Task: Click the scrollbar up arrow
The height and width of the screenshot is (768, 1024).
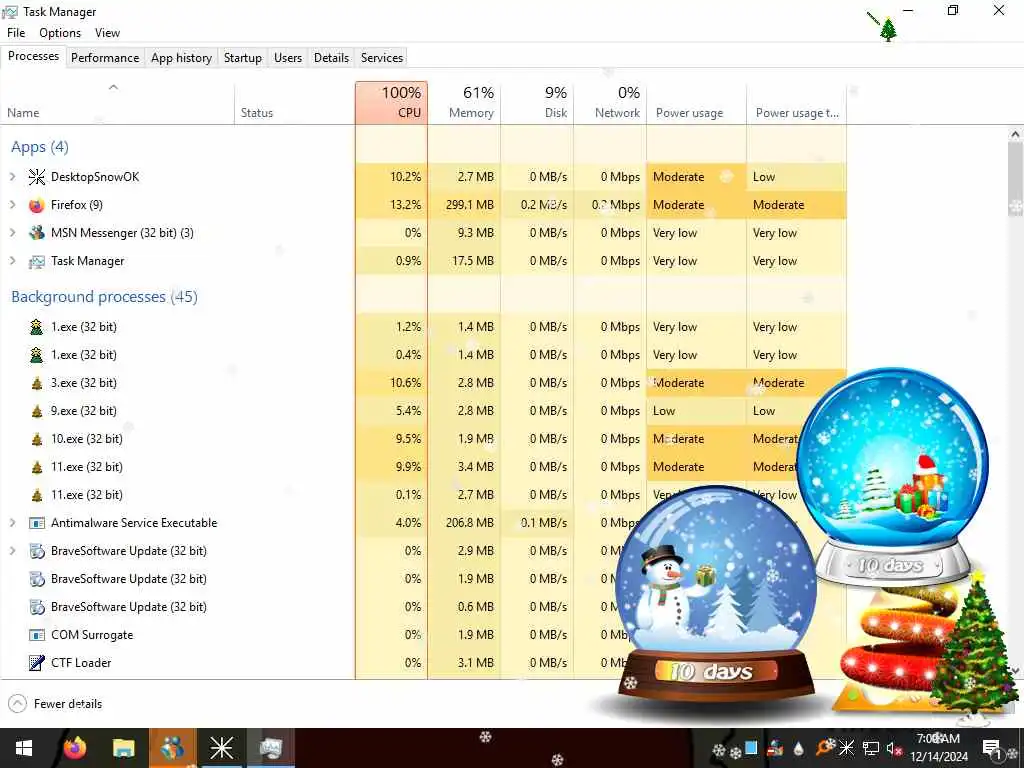Action: click(x=1014, y=135)
